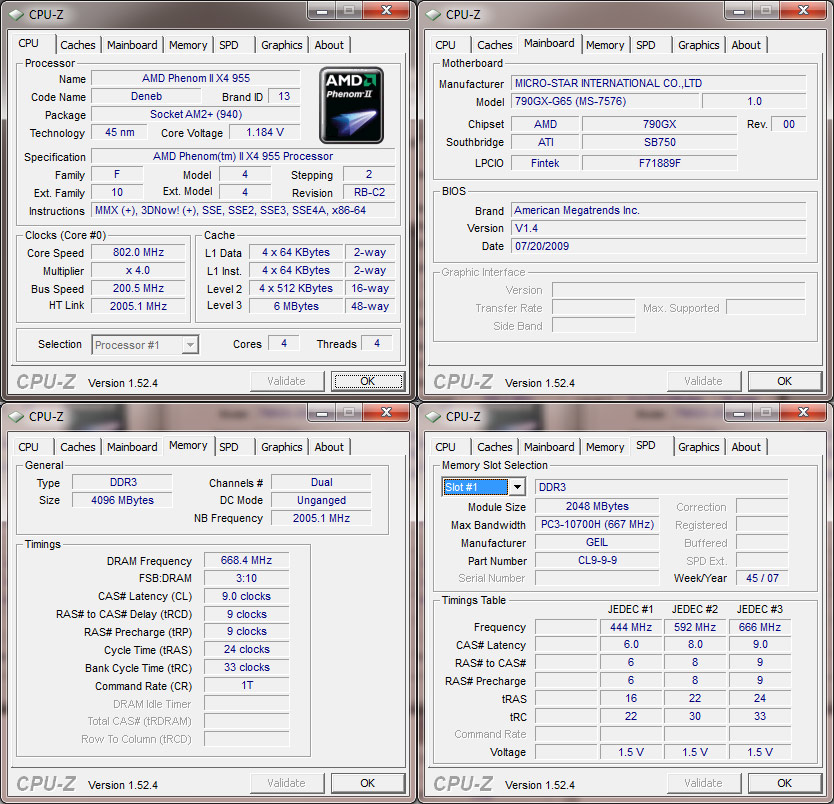Viewport: 834px width, 804px height.
Task: Open the Graphics tab in the Timings window
Action: (281, 447)
